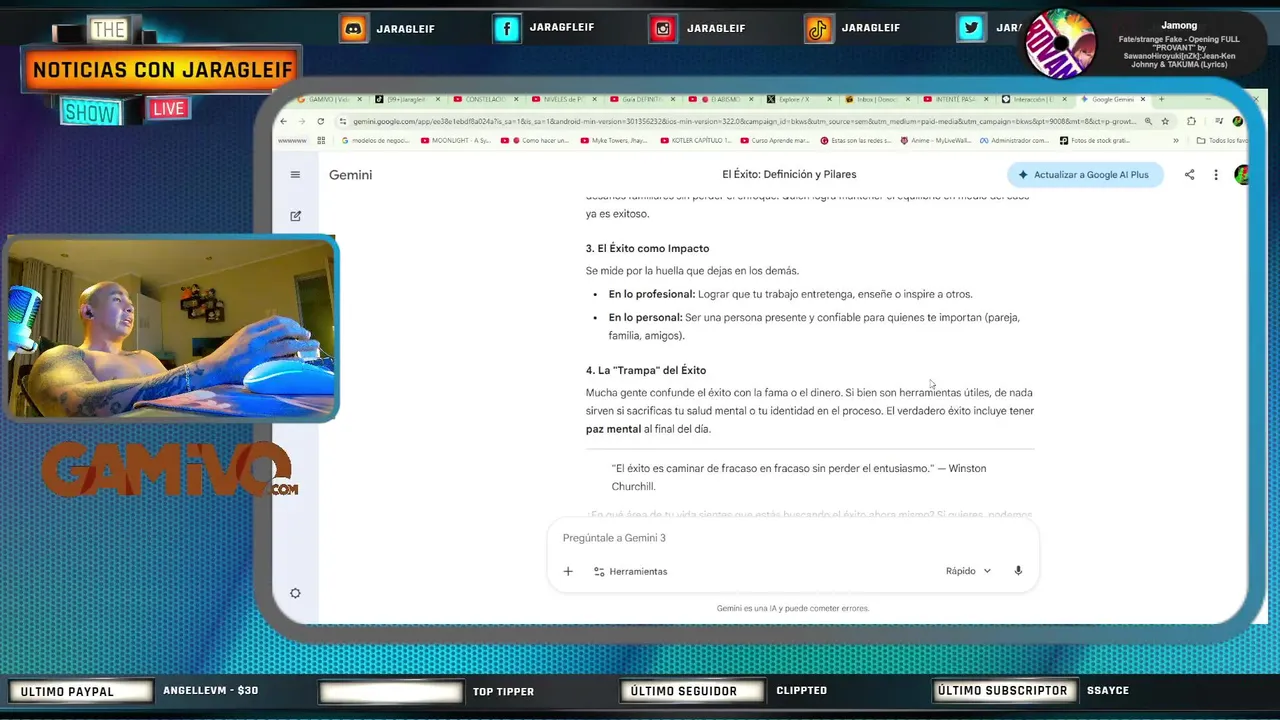Click 'Gemini' logo text in header
The height and width of the screenshot is (720, 1280).
tap(350, 175)
